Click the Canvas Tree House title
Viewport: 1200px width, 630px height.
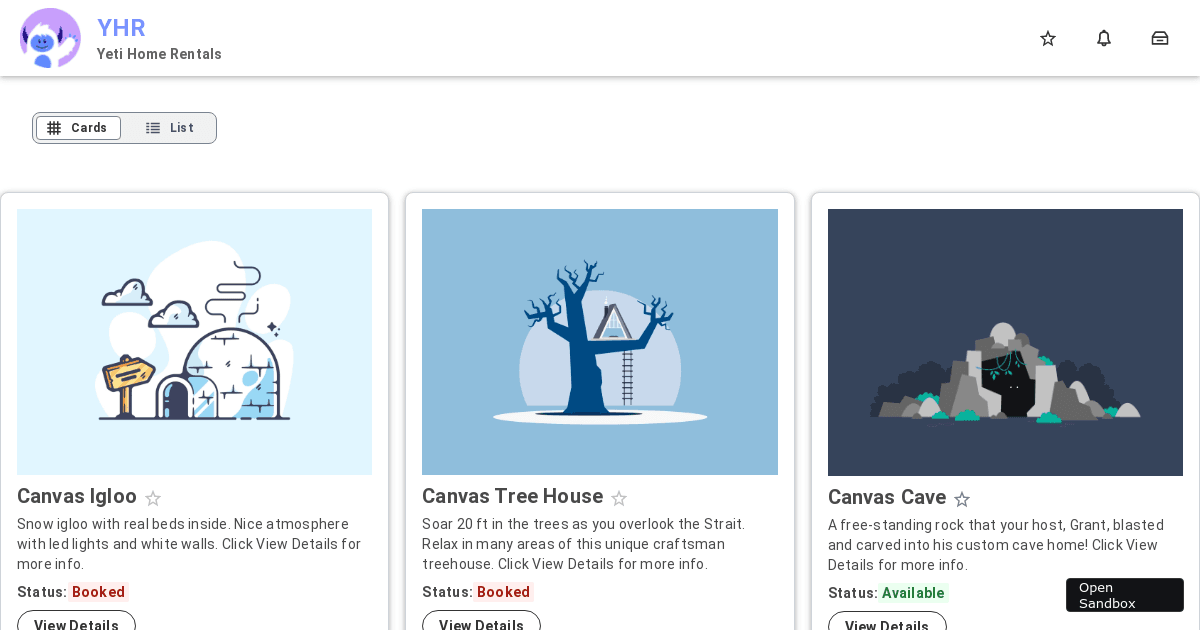pos(512,496)
